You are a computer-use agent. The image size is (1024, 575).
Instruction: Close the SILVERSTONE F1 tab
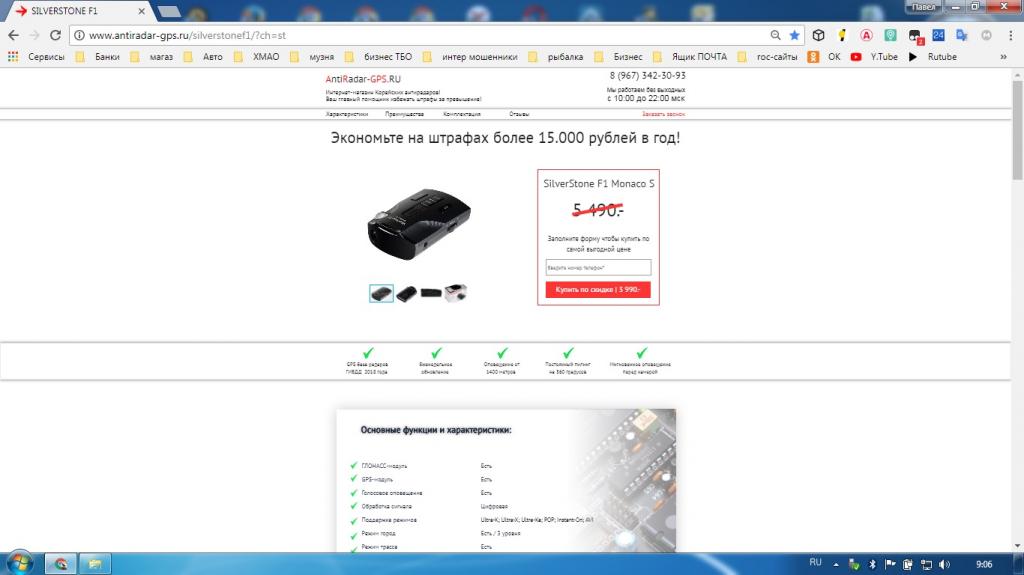(141, 11)
